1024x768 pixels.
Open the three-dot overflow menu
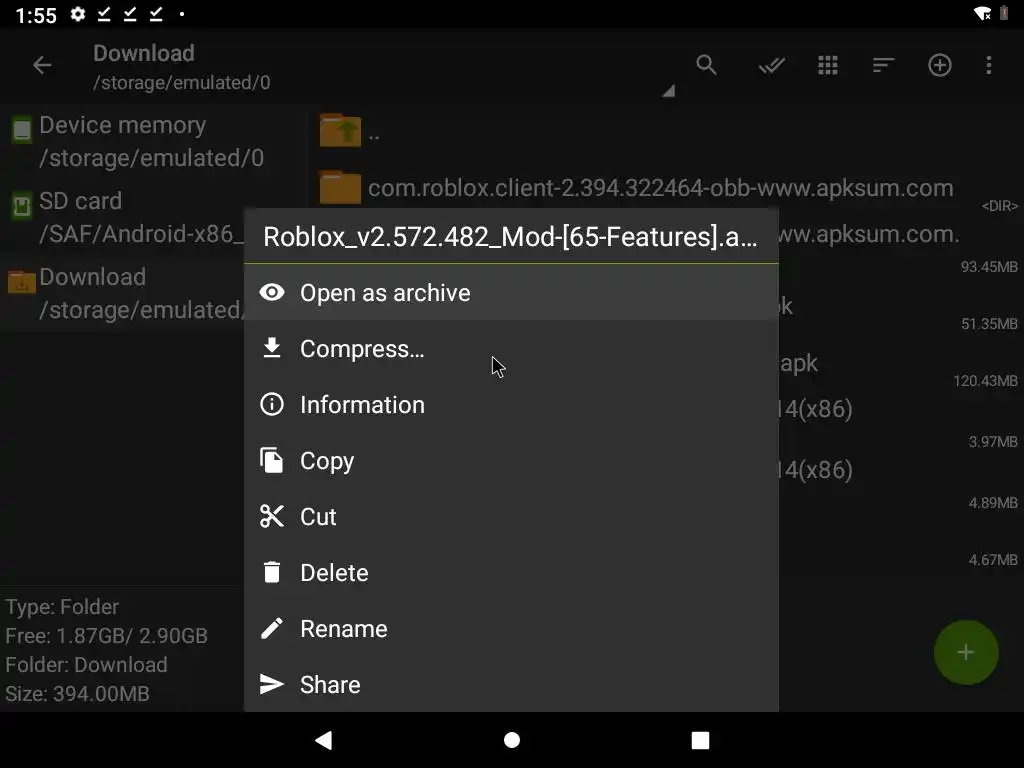(988, 65)
